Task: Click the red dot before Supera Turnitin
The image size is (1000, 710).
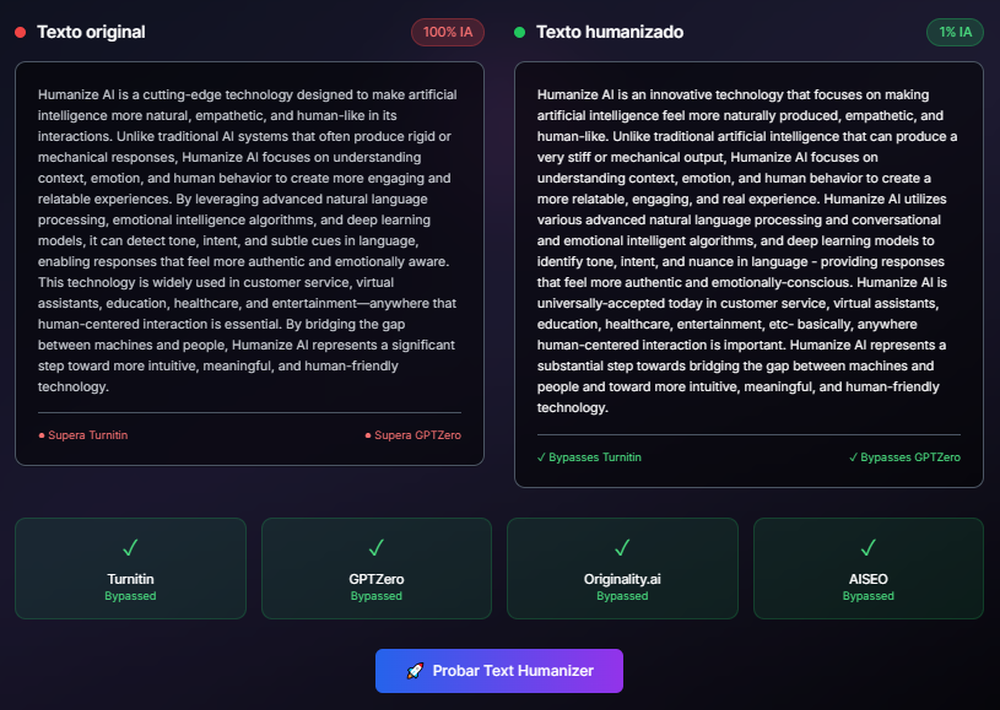Action: click(41, 436)
